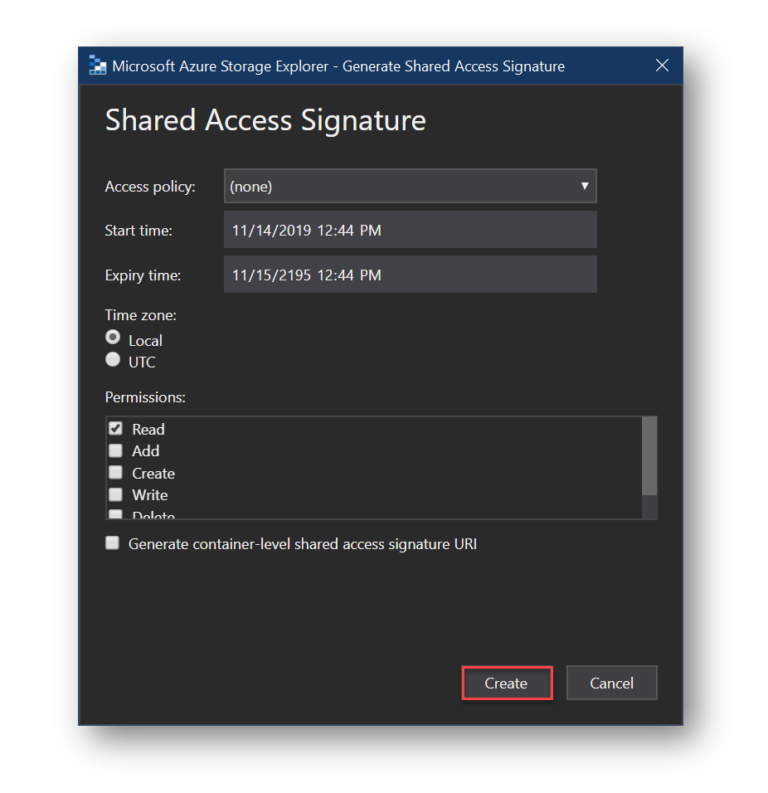768x793 pixels.
Task: Check the Create permission checkbox
Action: tap(116, 473)
